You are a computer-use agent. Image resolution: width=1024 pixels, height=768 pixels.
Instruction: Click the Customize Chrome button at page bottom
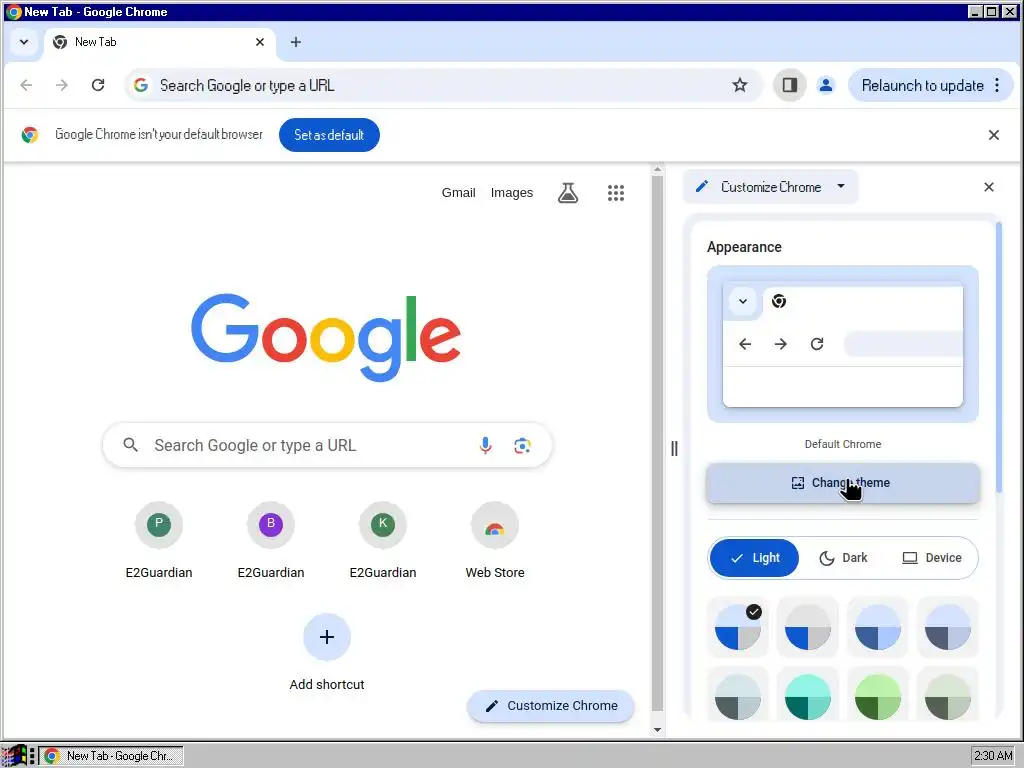pos(551,706)
